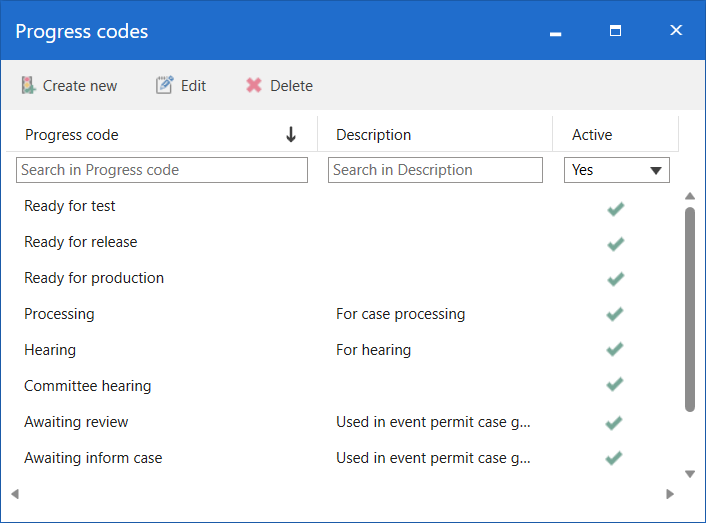Focus the Search in Progress code field
This screenshot has height=523, width=706.
point(162,170)
